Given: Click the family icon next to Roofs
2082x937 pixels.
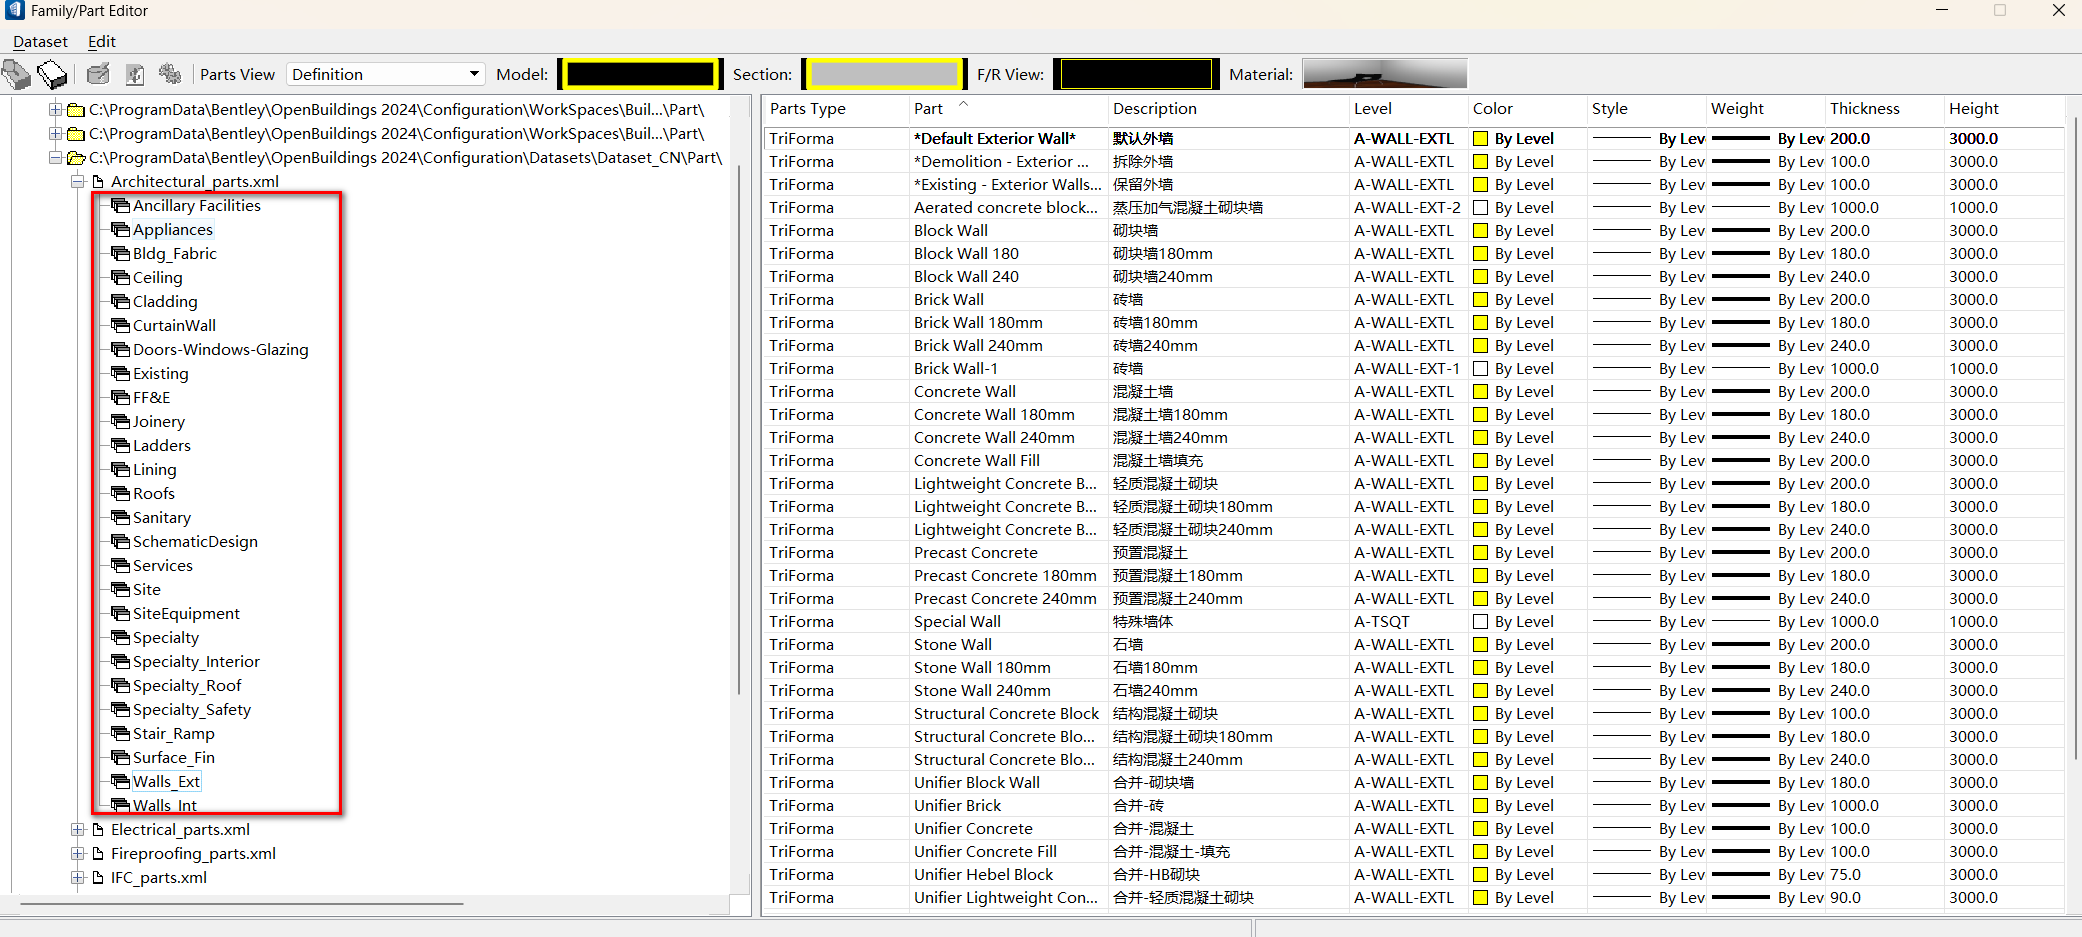Looking at the screenshot, I should point(121,493).
